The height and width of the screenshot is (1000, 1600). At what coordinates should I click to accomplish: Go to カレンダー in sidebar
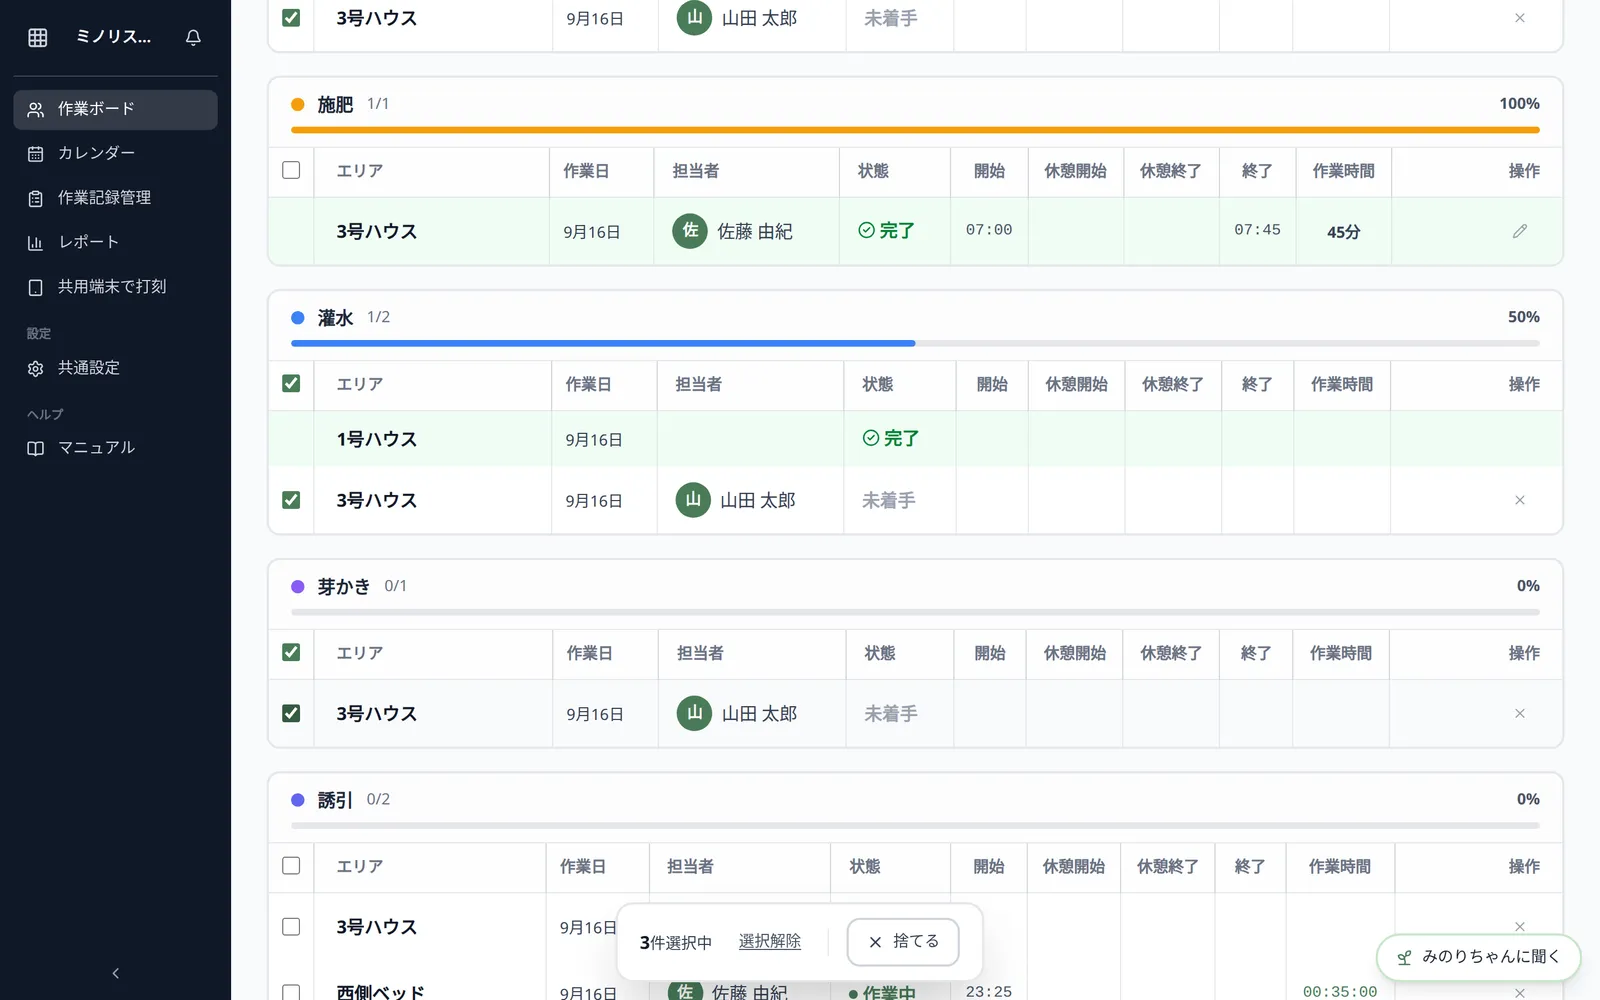[x=115, y=153]
